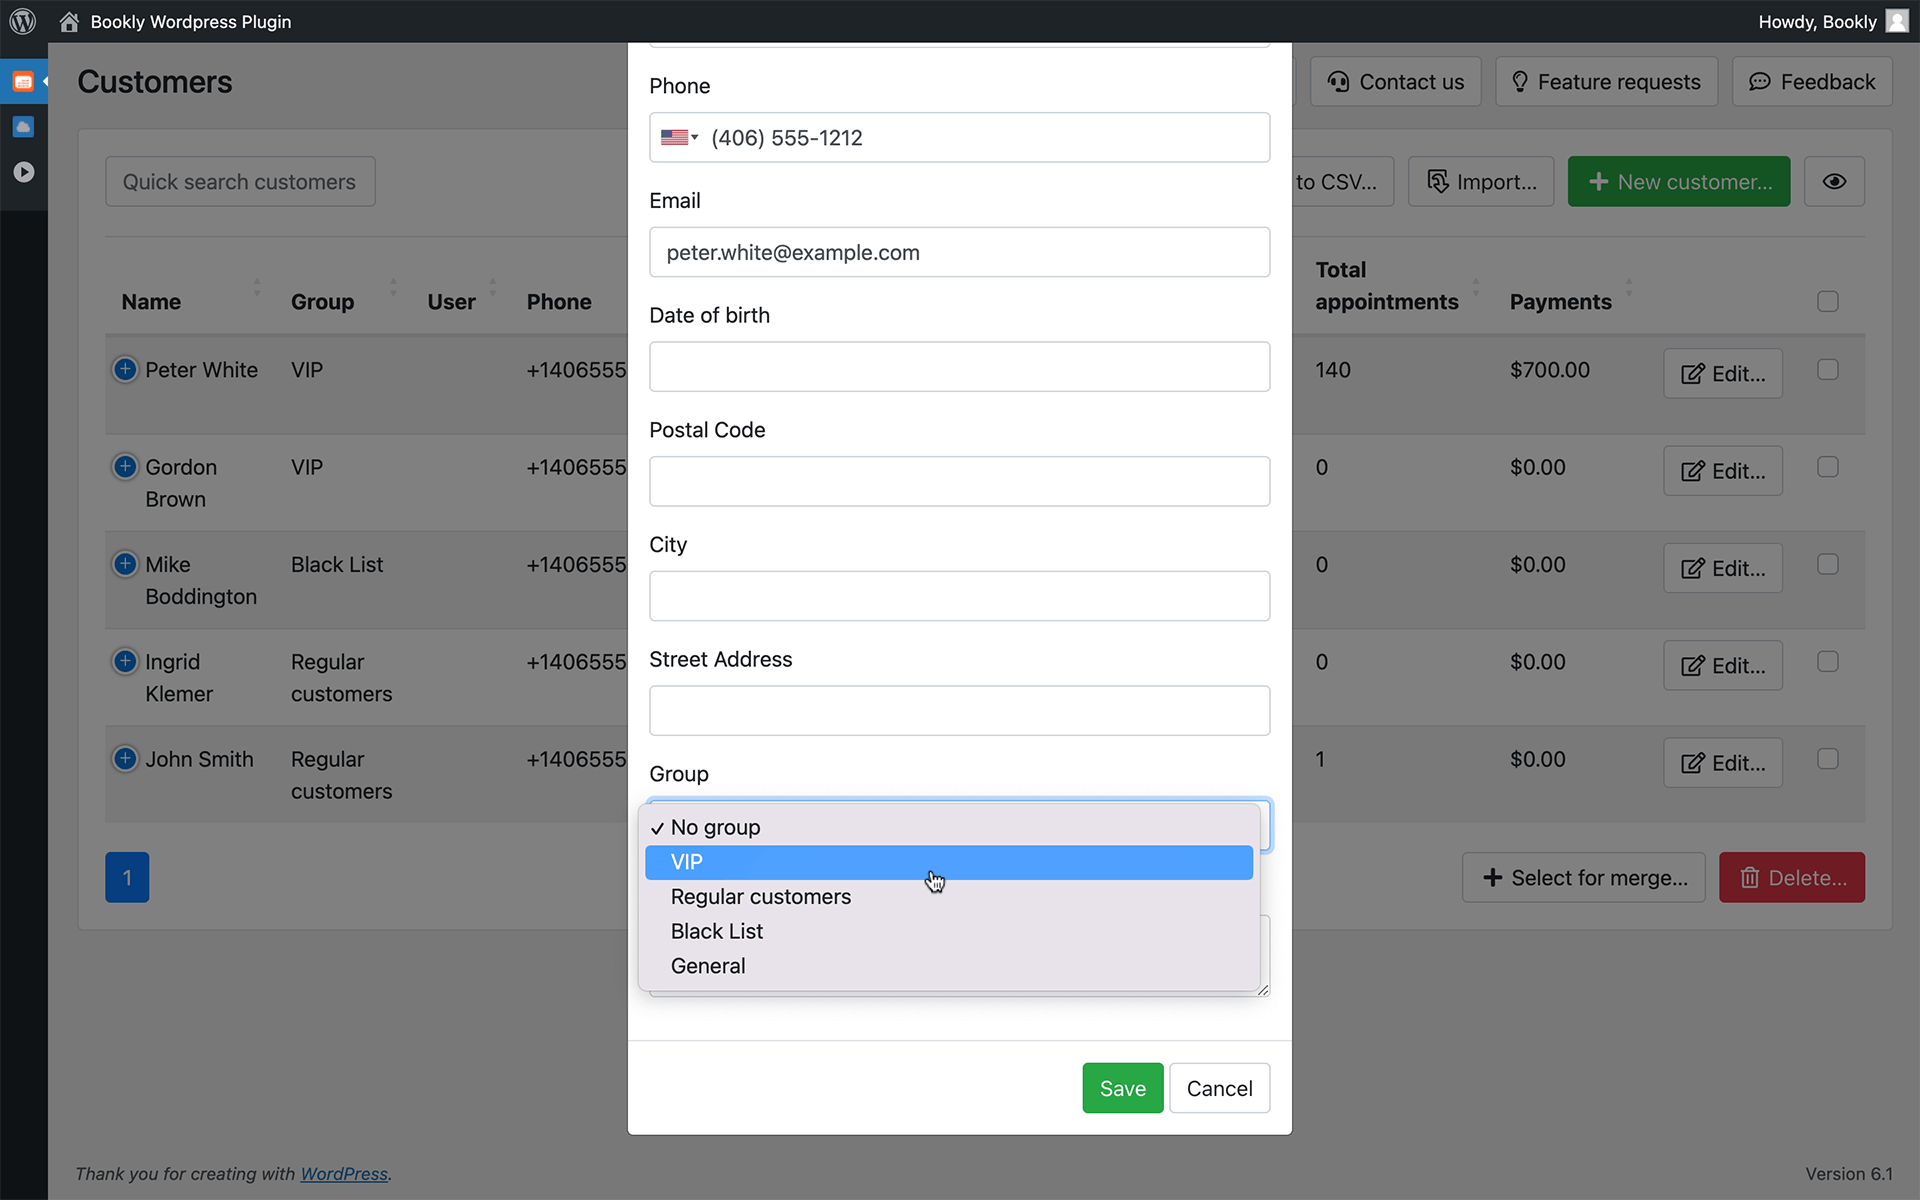The image size is (1920, 1200).
Task: Click the home icon beside site title
Action: click(69, 21)
